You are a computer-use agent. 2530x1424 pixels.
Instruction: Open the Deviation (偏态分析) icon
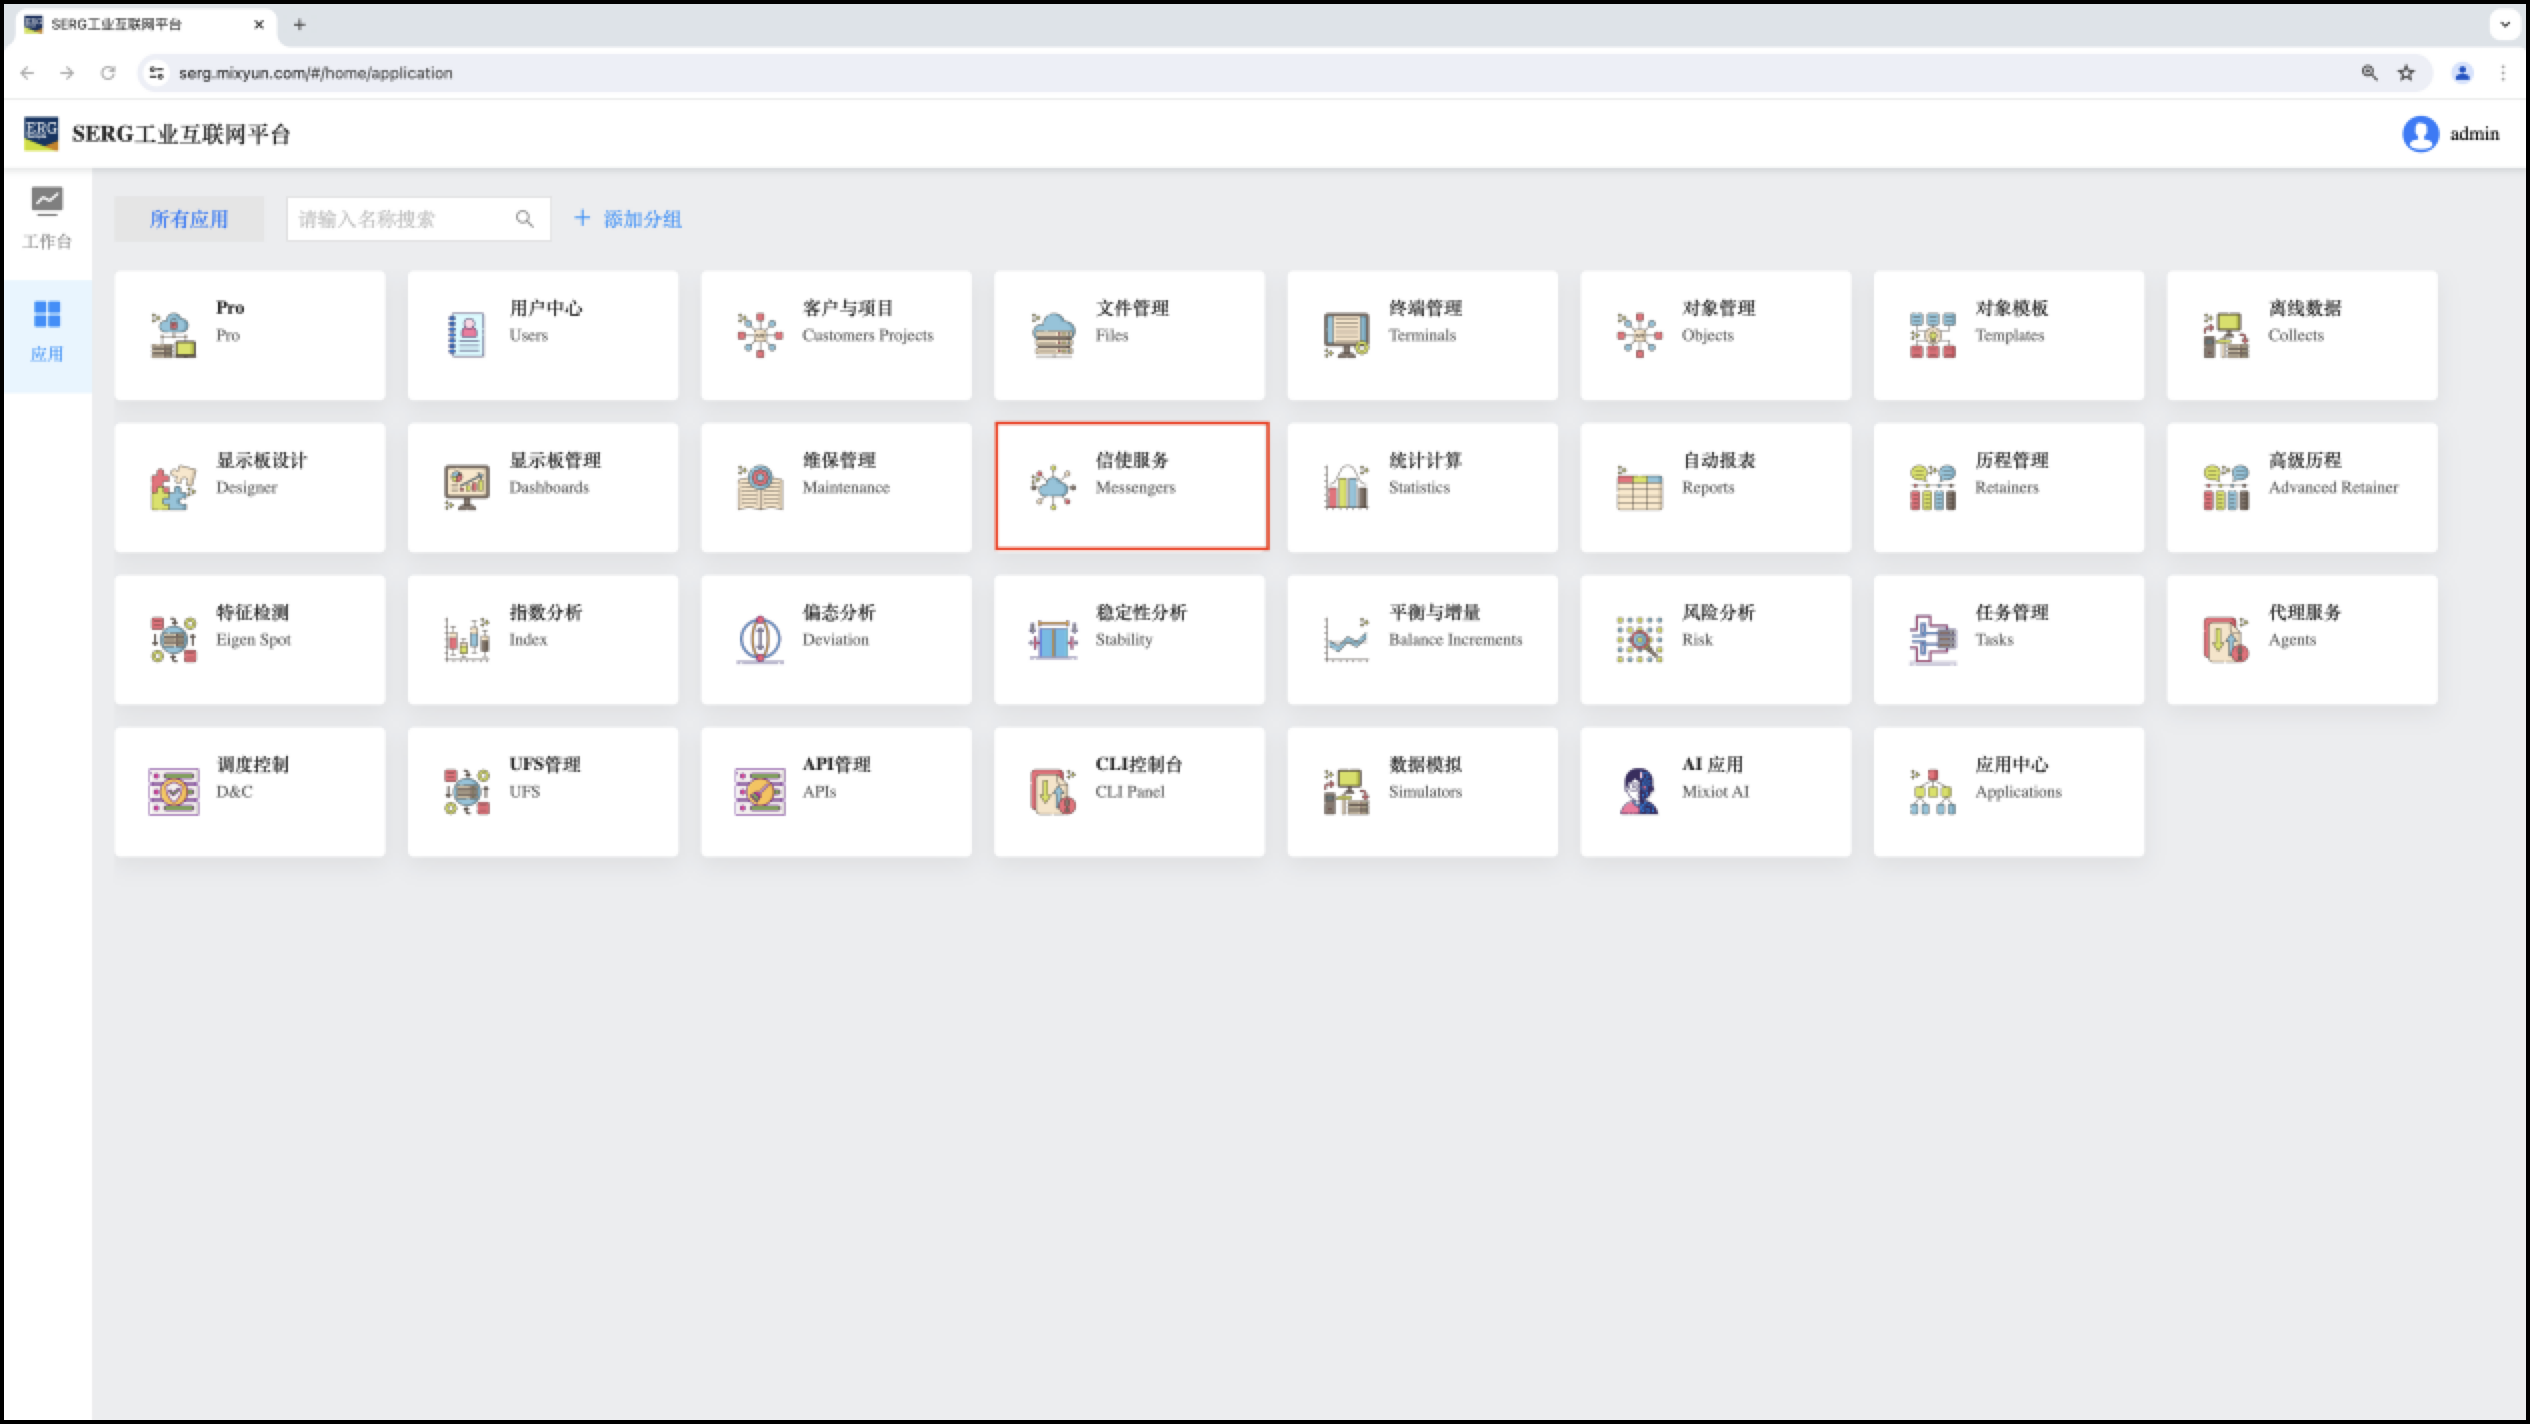click(760, 639)
